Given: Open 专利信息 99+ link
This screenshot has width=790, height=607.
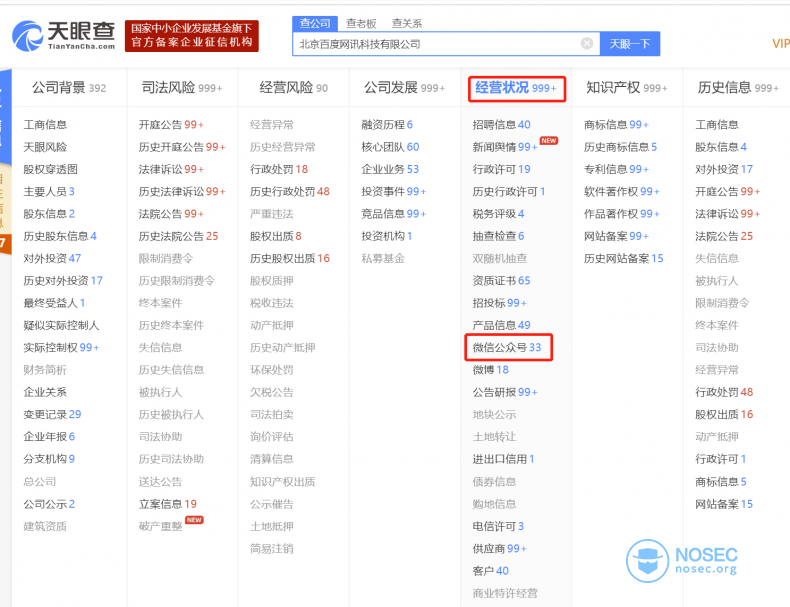Looking at the screenshot, I should [617, 169].
